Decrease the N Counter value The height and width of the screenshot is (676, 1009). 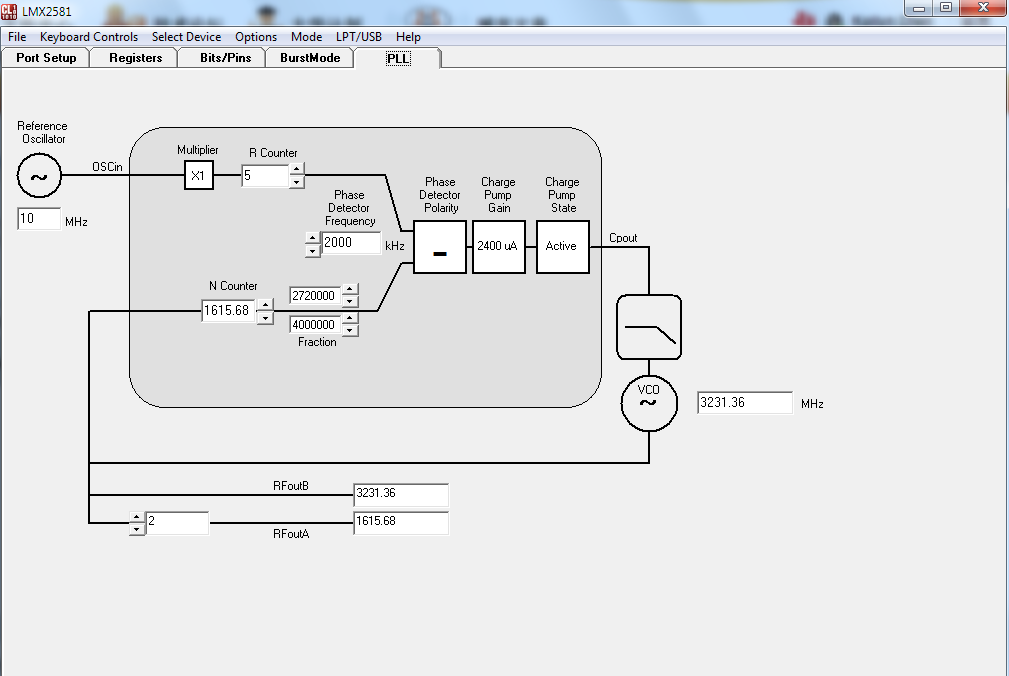(265, 318)
